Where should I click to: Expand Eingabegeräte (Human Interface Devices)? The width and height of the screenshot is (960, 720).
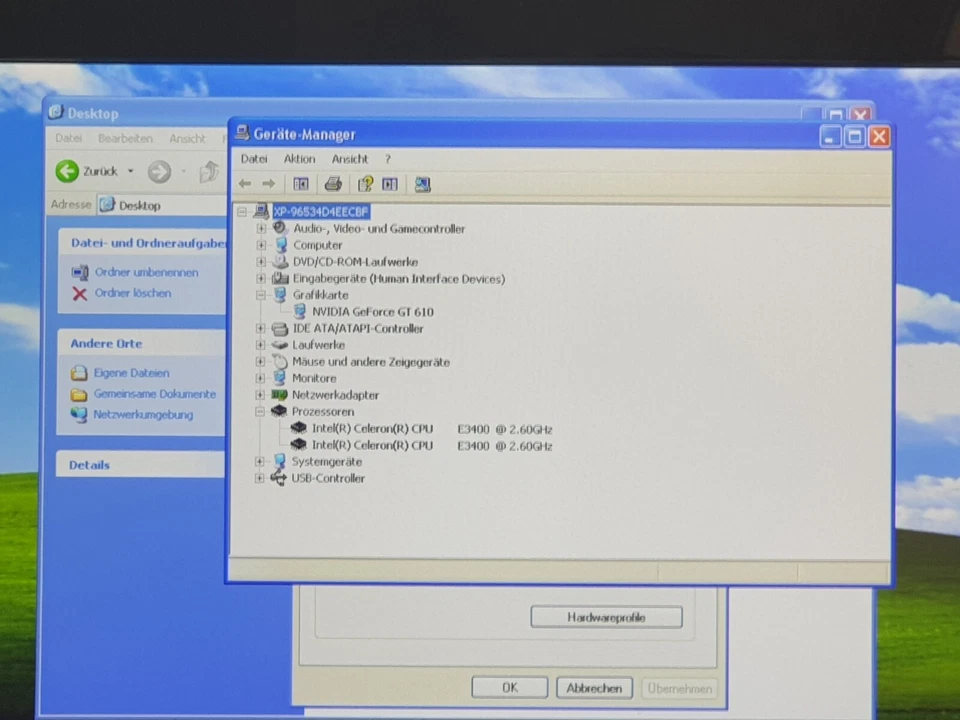(x=261, y=278)
